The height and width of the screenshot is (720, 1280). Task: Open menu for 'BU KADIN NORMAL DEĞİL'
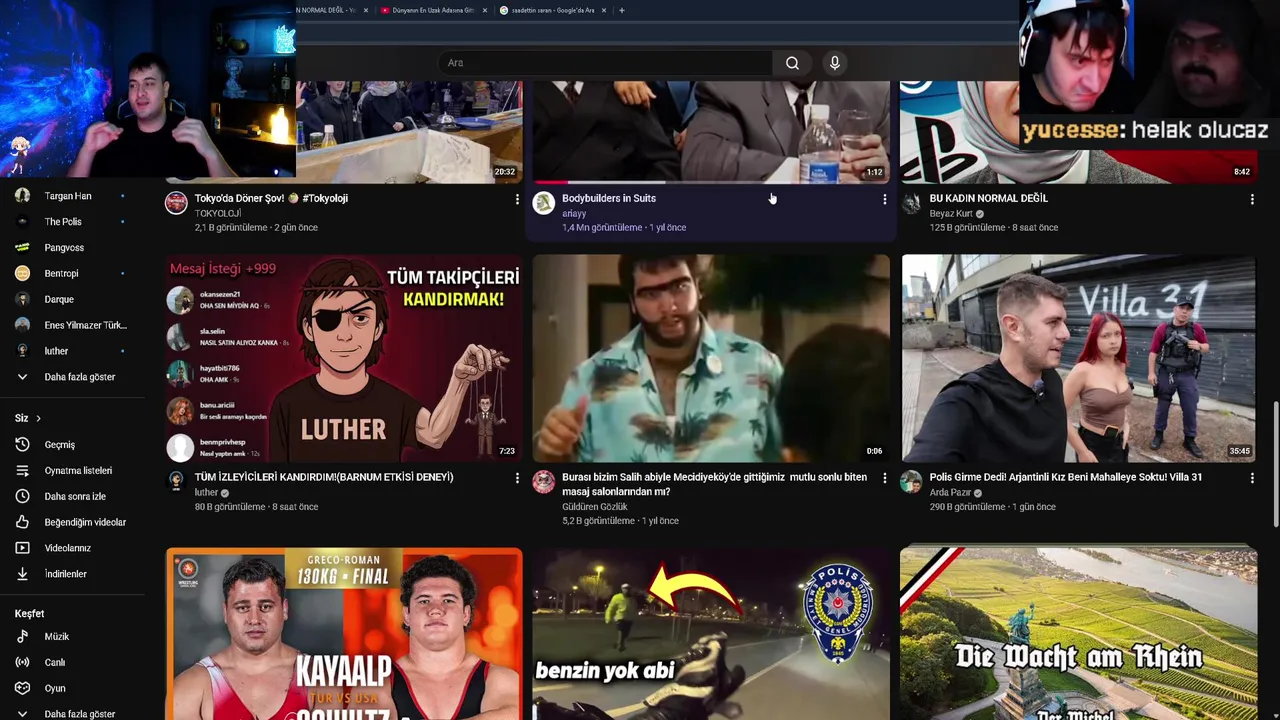click(1252, 200)
